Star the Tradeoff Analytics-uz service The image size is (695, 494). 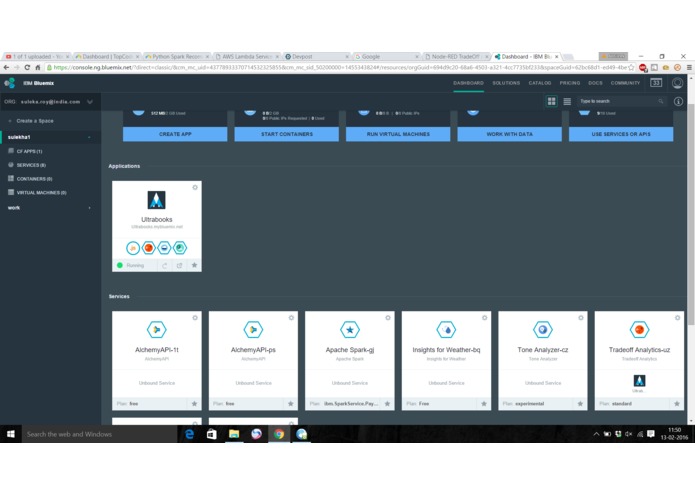click(677, 404)
